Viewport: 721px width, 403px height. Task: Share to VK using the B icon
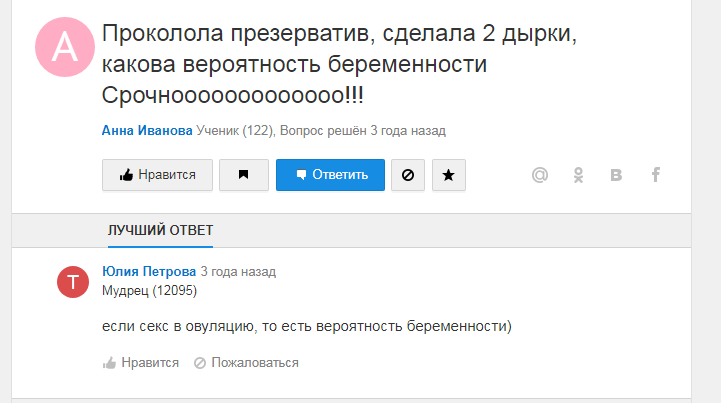click(x=616, y=175)
